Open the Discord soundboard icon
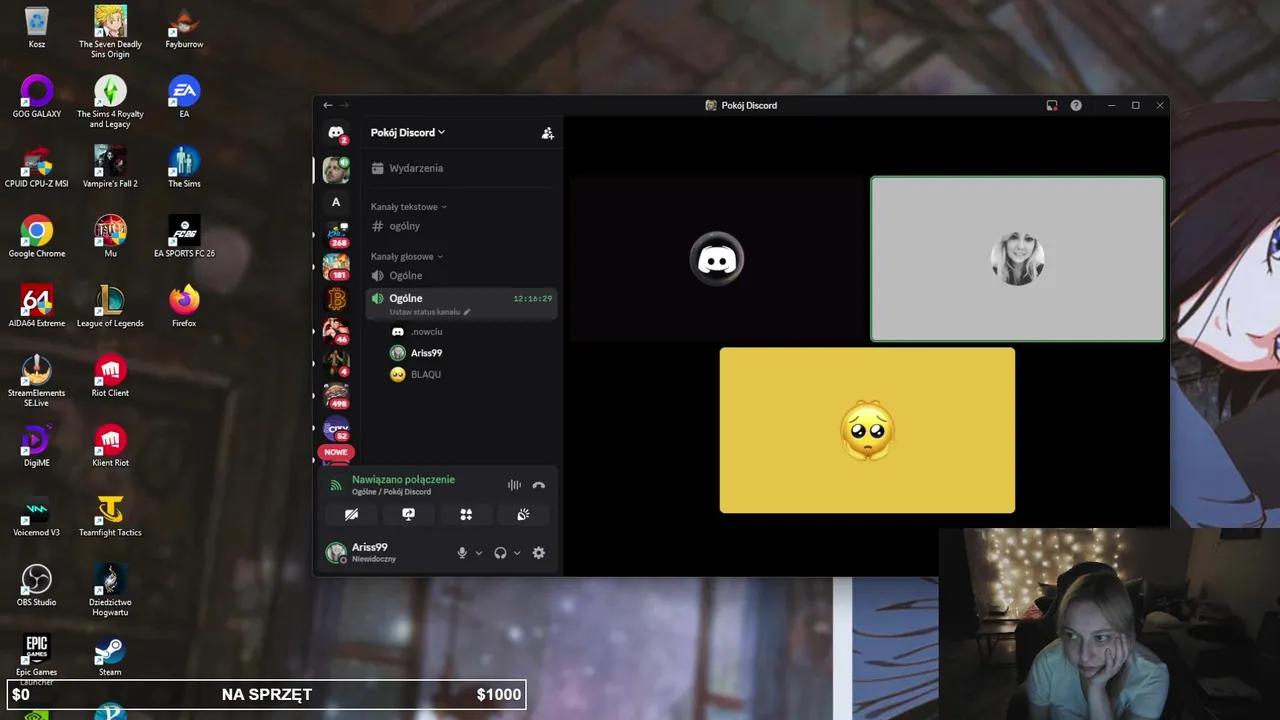 (x=523, y=514)
